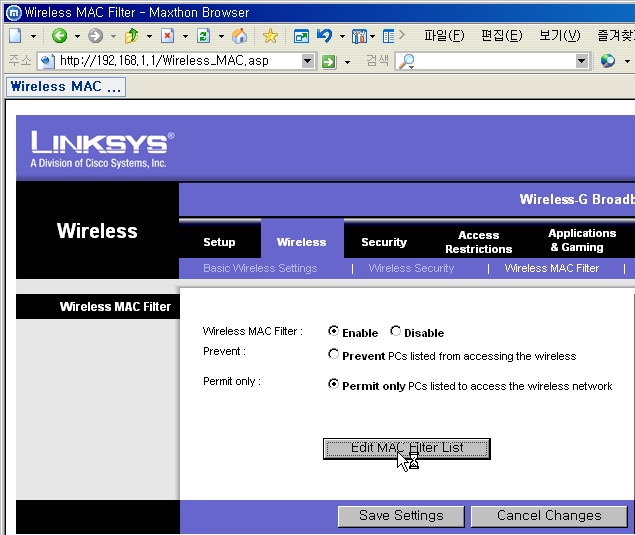Click globe icon right of search box

608,61
